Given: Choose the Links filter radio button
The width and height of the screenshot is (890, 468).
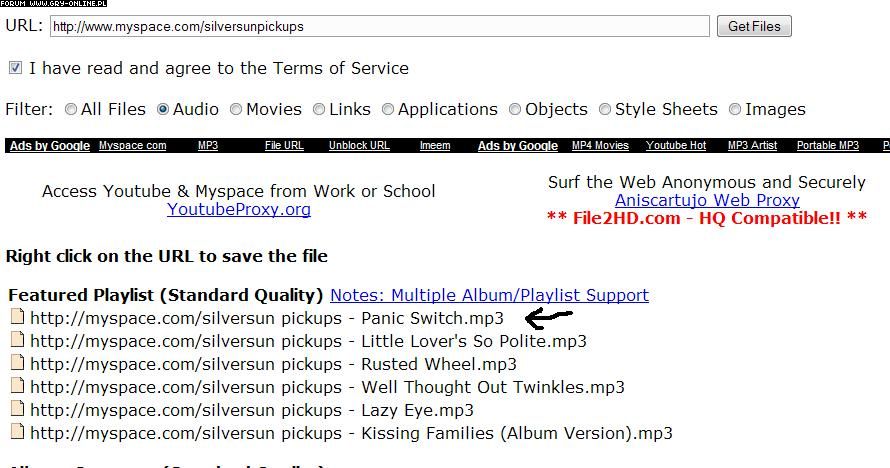Looking at the screenshot, I should (x=319, y=110).
